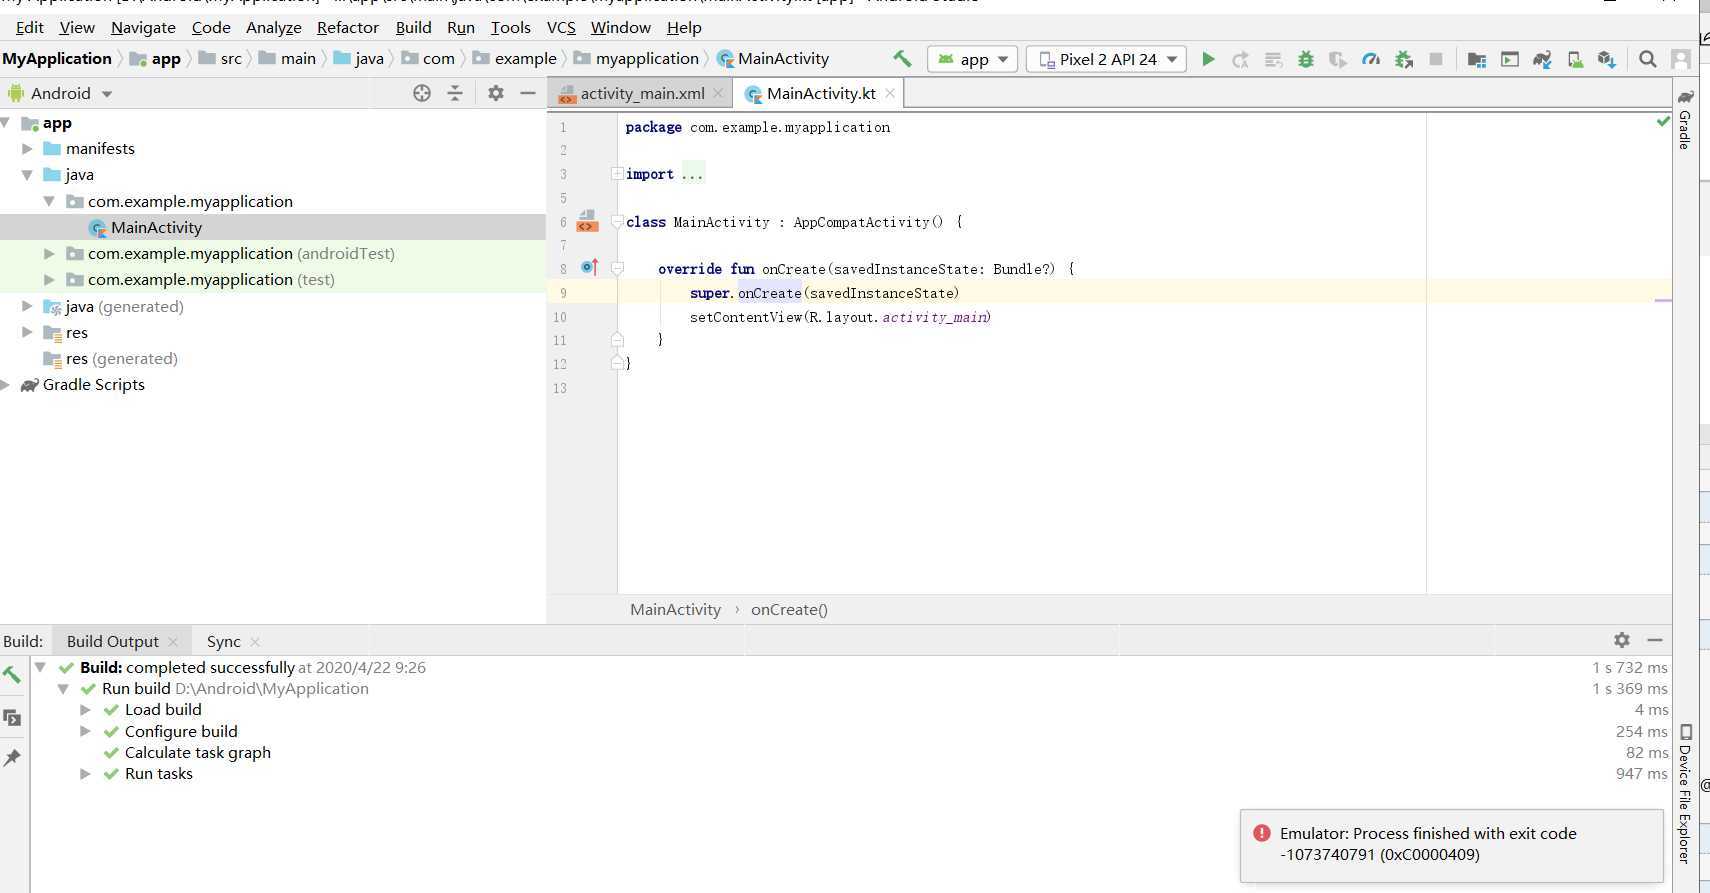The width and height of the screenshot is (1710, 893).
Task: Click the Search Everywhere magnifier icon
Action: (x=1648, y=59)
